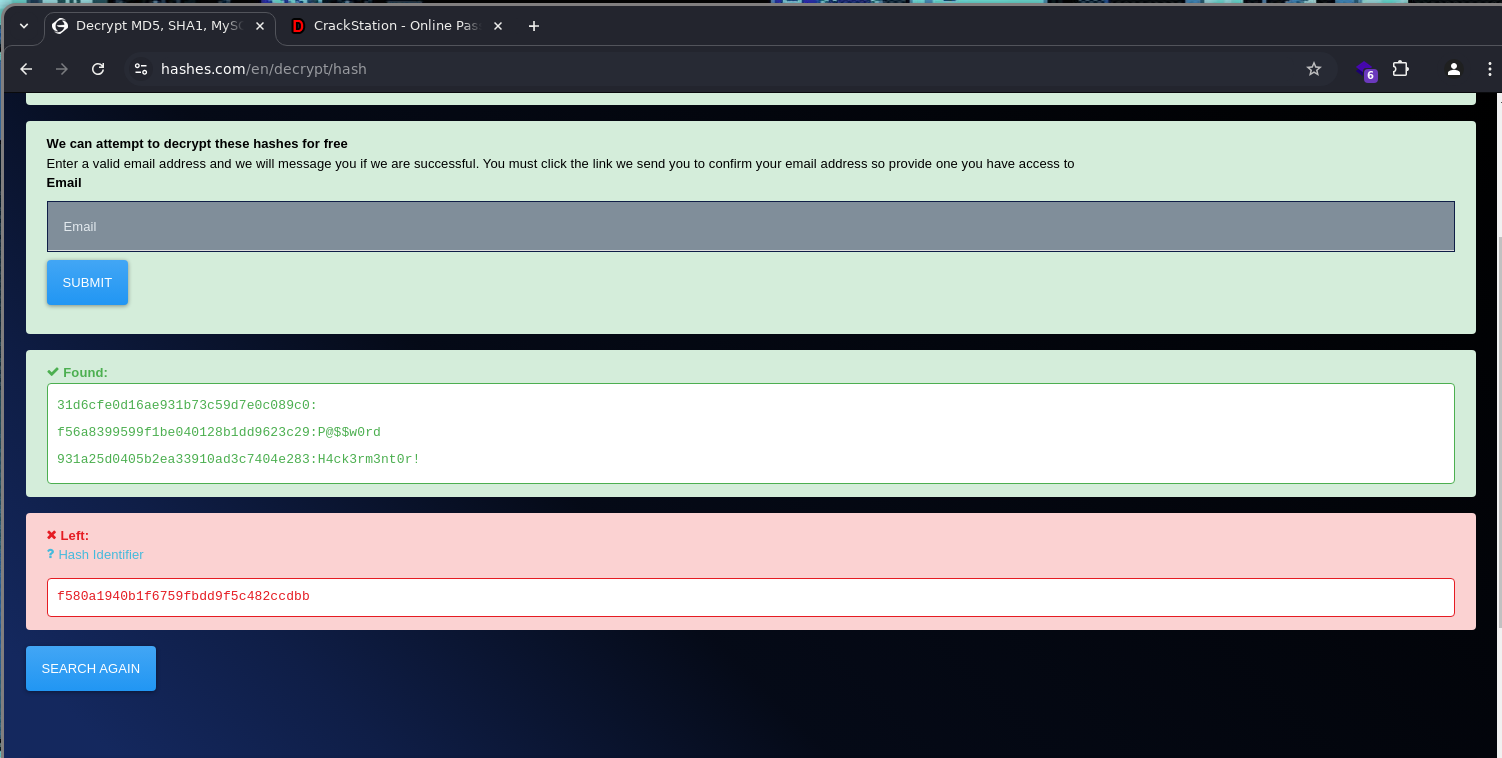Open the Chrome profile icon
The height and width of the screenshot is (758, 1502).
(x=1454, y=69)
